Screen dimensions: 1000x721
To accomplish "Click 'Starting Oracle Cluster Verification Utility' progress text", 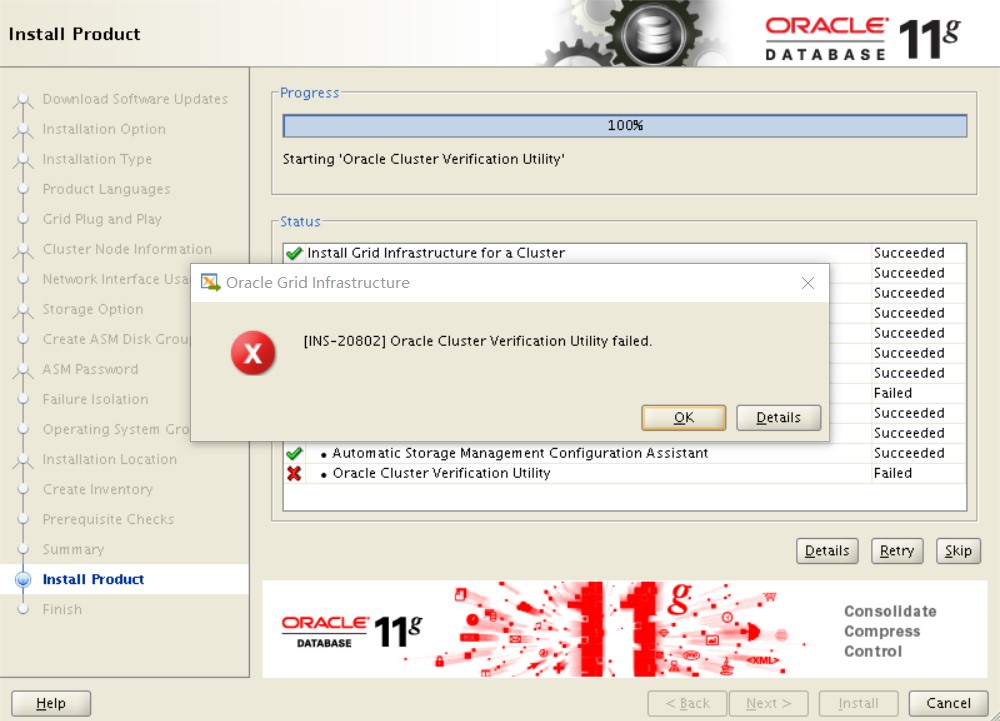I will 423,159.
